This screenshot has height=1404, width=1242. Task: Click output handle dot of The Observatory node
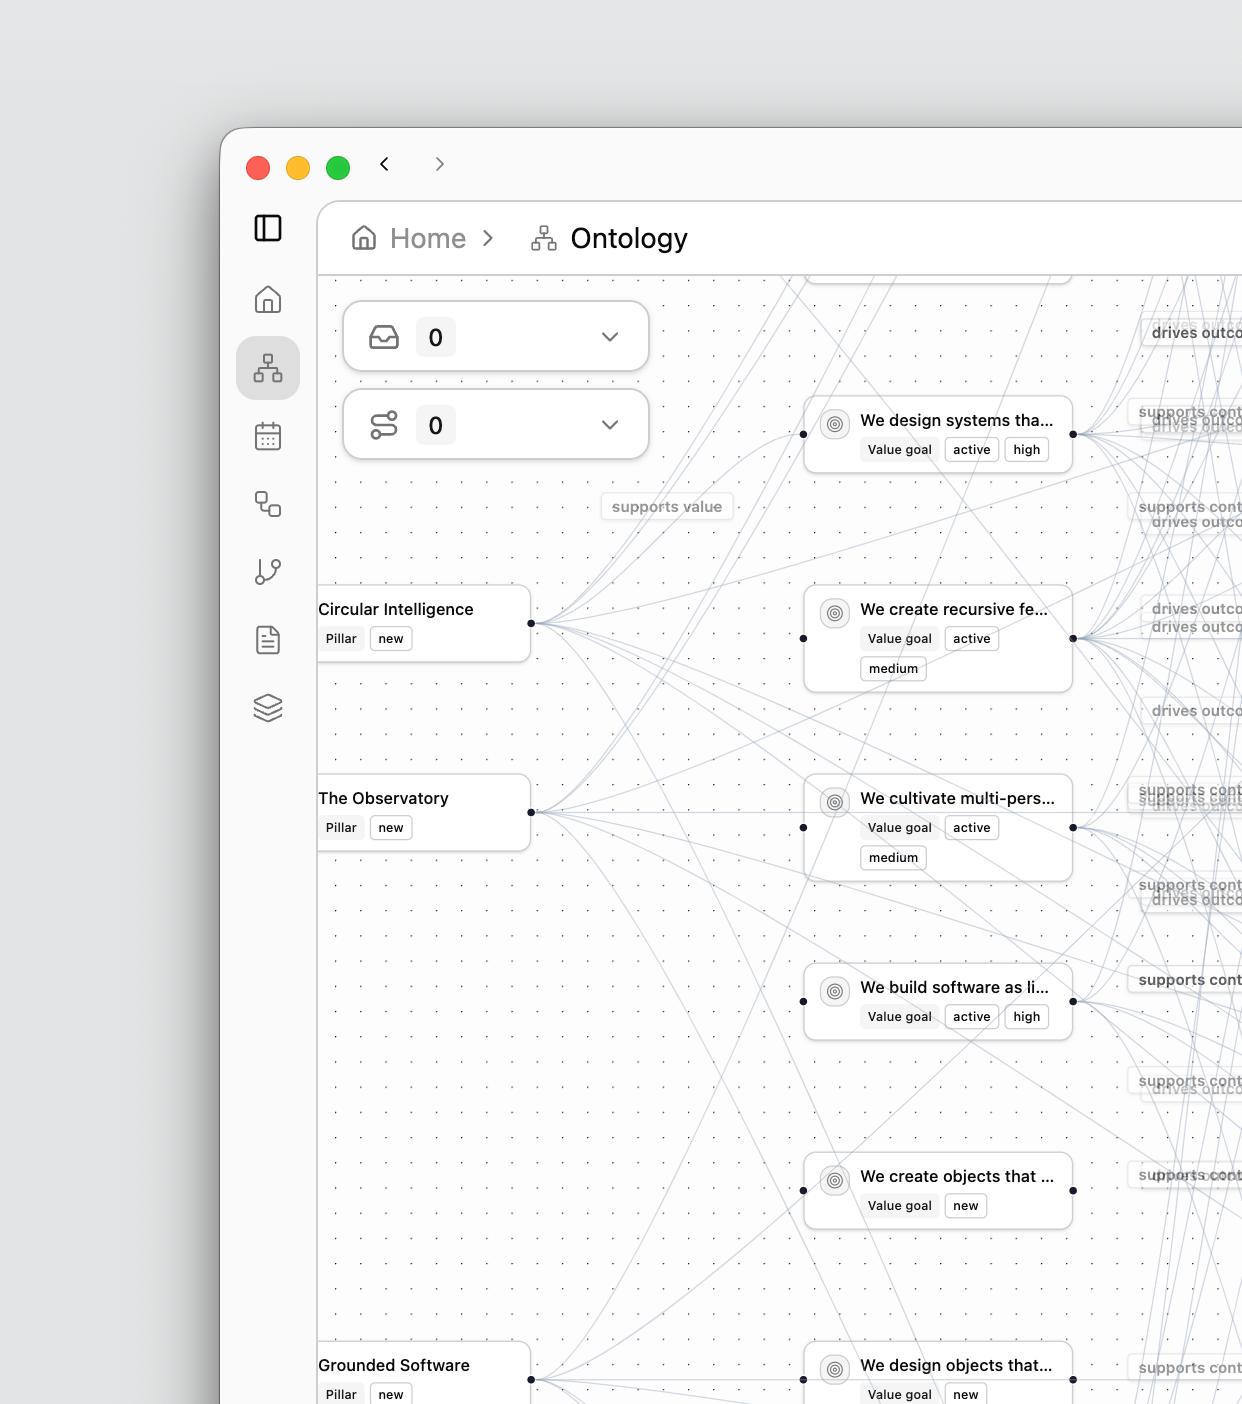click(531, 812)
